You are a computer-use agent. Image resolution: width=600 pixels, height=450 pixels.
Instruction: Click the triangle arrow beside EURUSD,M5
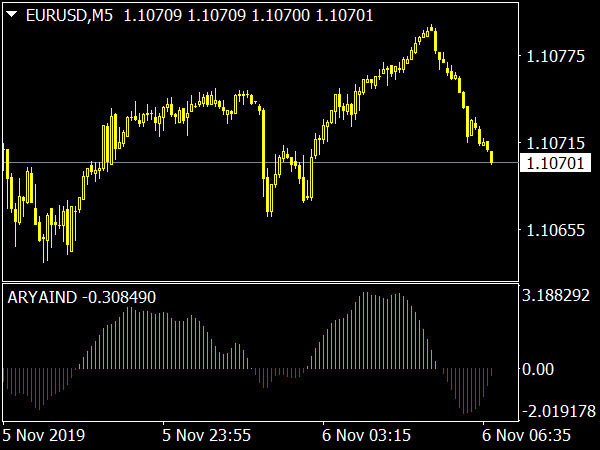[12, 15]
